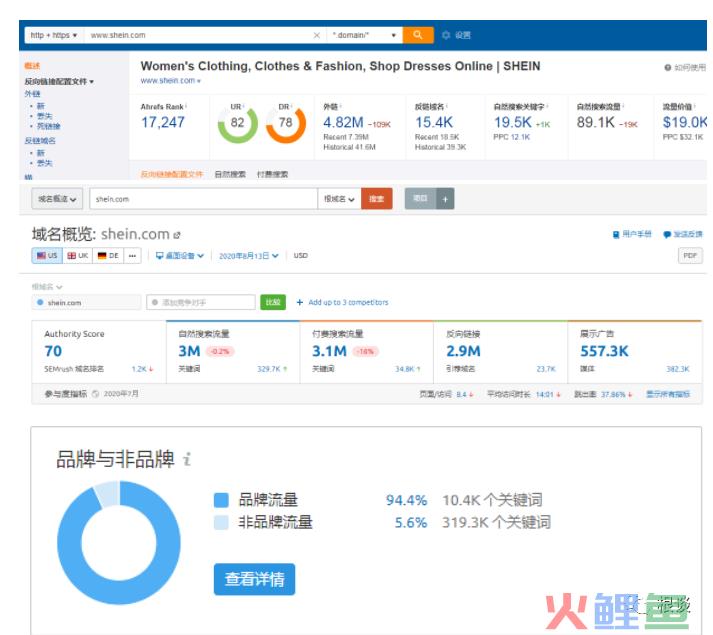Click the 94.4% brand traffic value
Image resolution: width=713 pixels, height=635 pixels.
click(406, 500)
